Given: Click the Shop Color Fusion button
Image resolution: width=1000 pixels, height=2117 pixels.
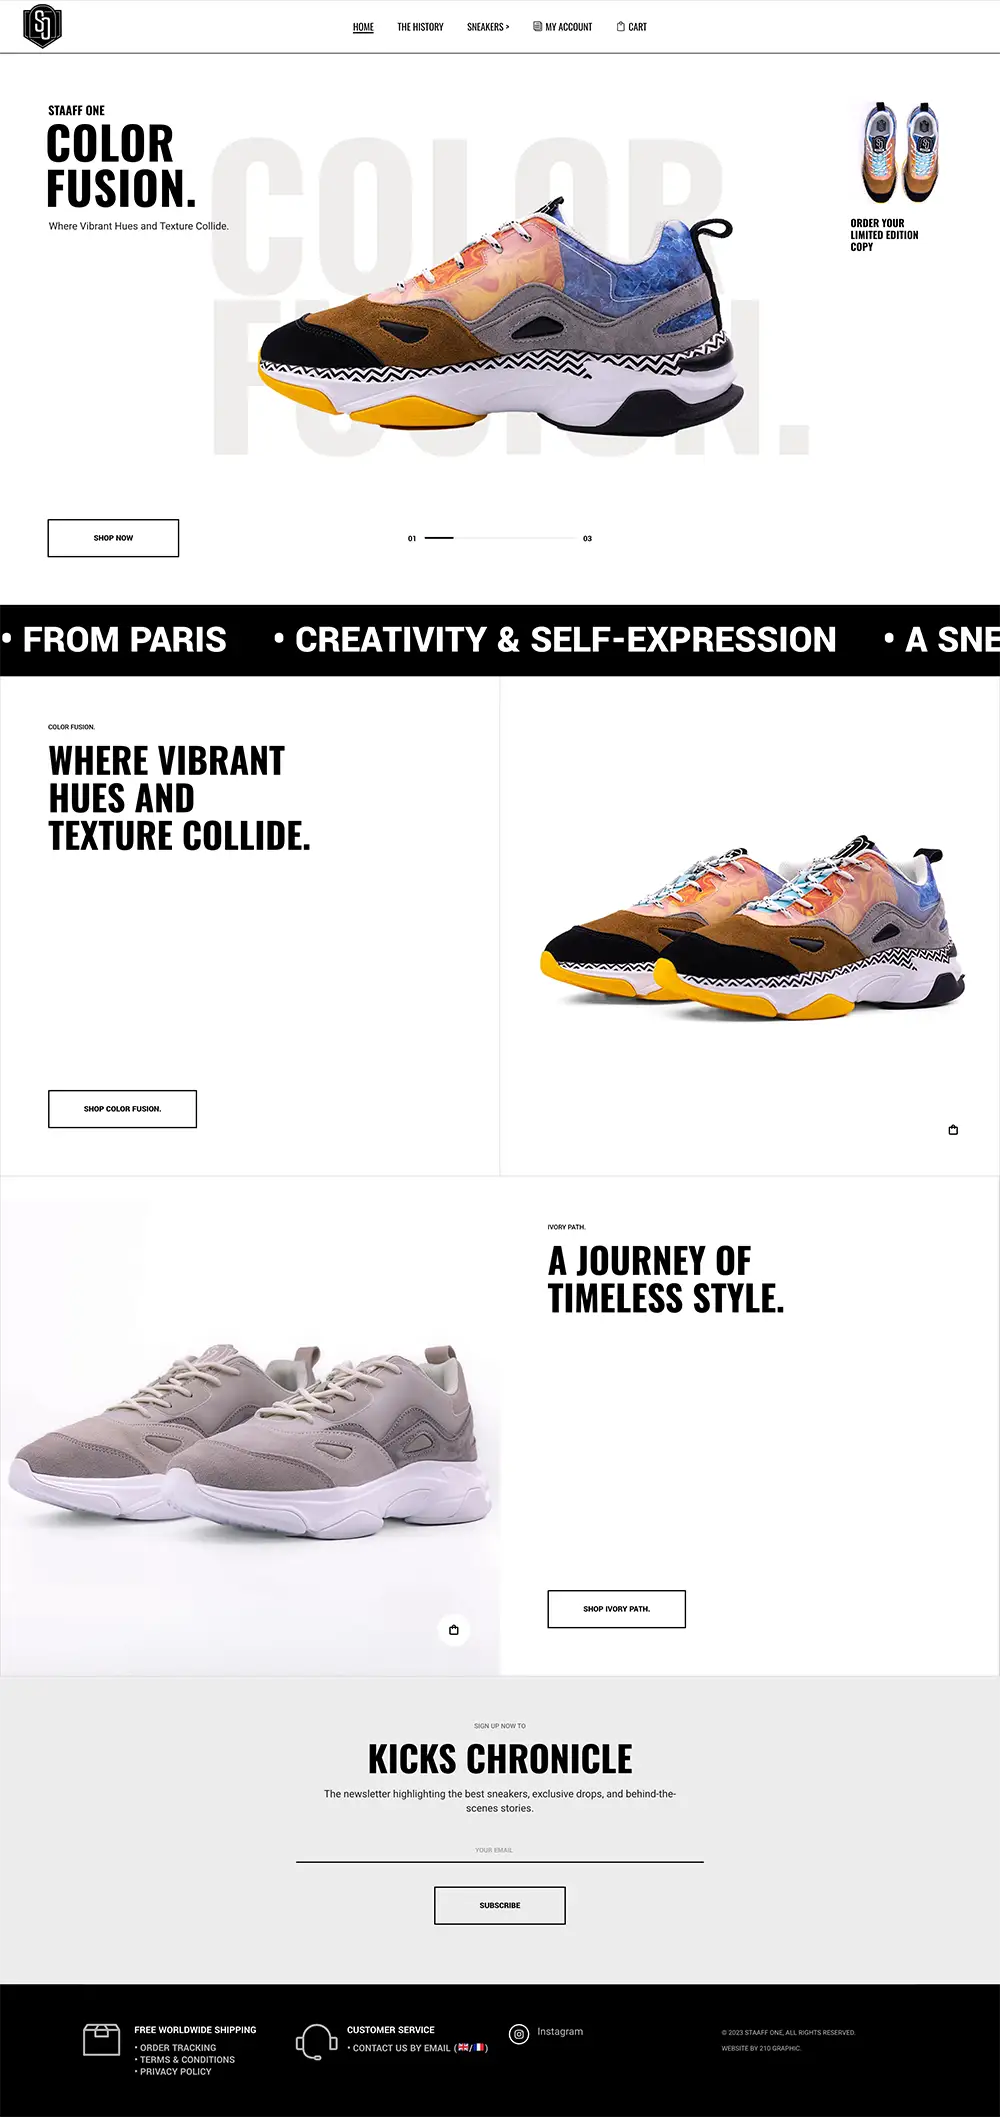Looking at the screenshot, I should pos(122,1109).
